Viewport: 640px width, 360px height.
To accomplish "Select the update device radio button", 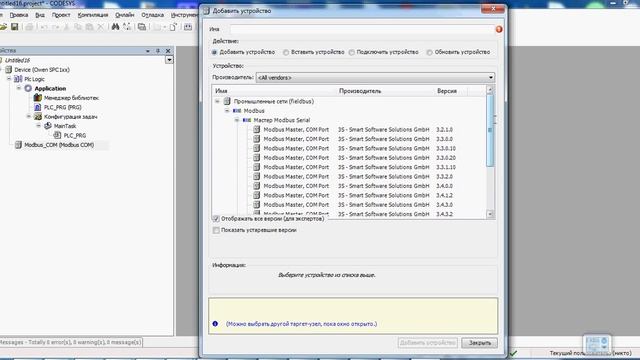I will click(x=429, y=52).
